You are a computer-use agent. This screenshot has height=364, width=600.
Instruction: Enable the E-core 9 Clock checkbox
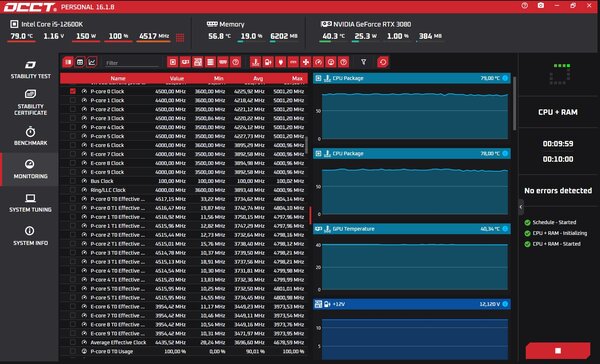pos(73,172)
